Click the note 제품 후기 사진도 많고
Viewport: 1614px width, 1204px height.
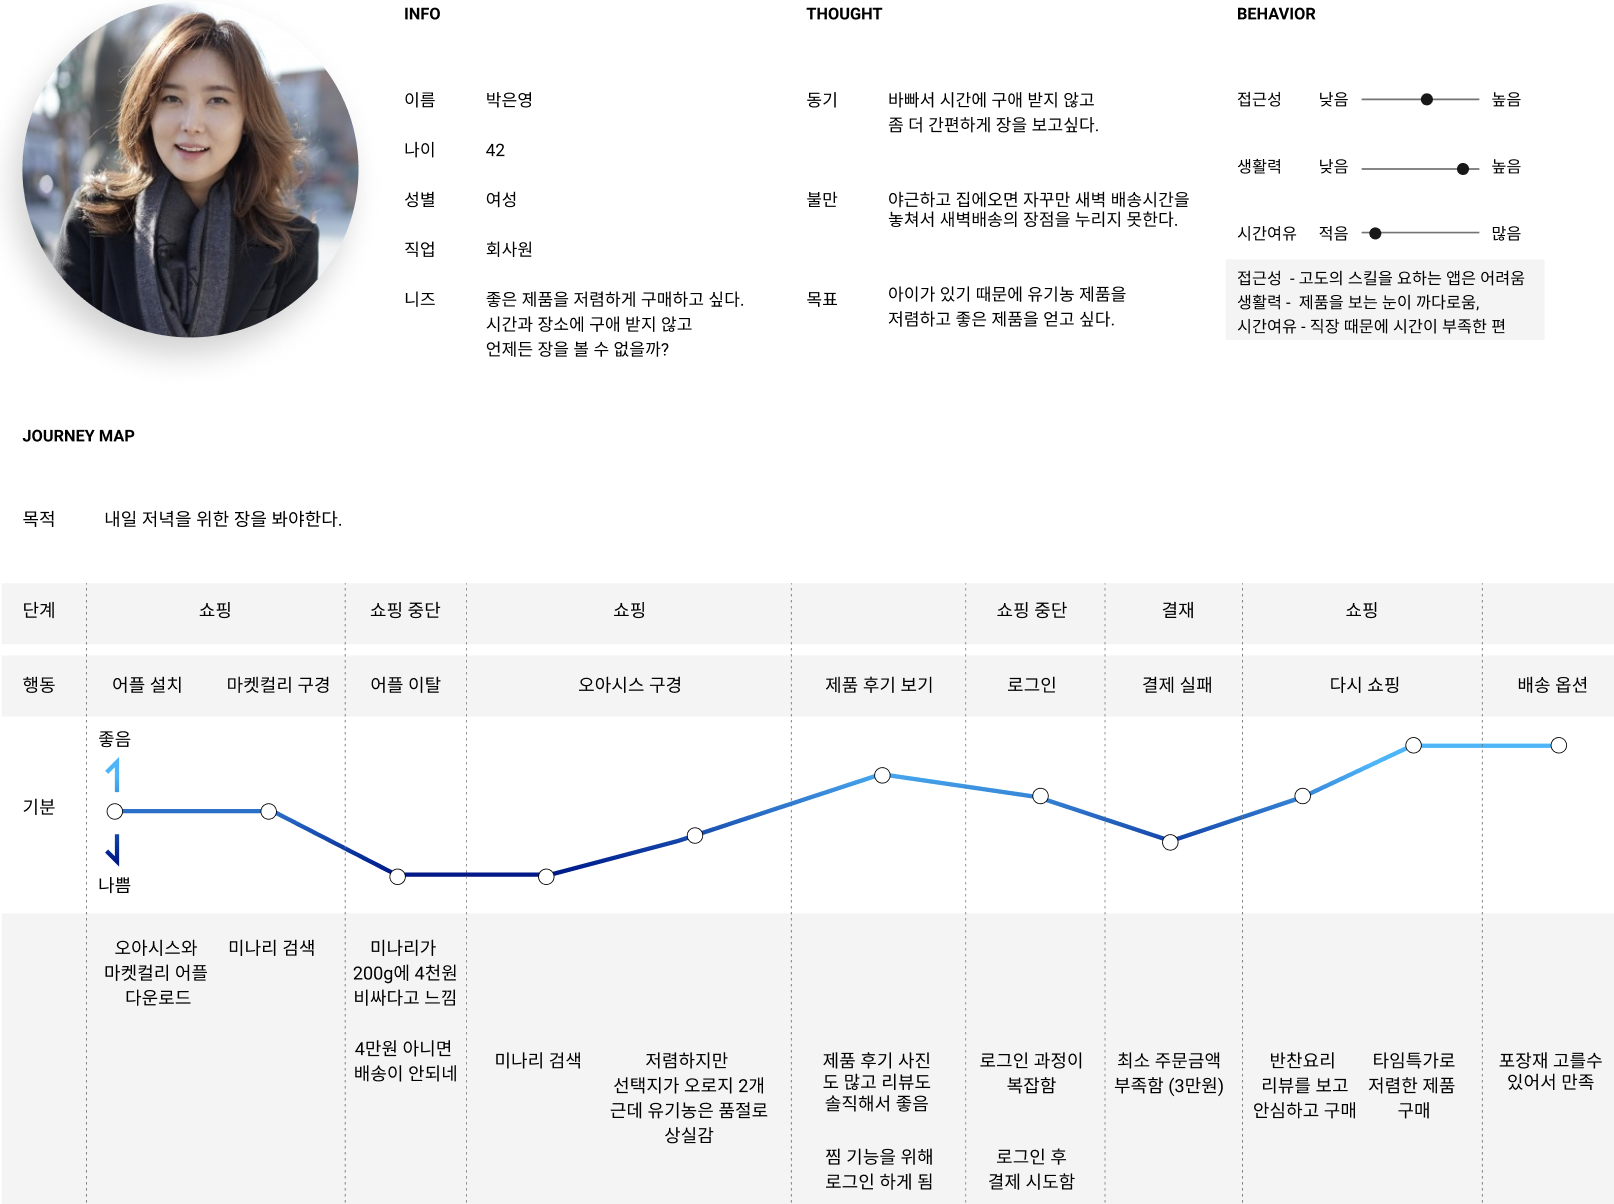pyautogui.click(x=876, y=1082)
